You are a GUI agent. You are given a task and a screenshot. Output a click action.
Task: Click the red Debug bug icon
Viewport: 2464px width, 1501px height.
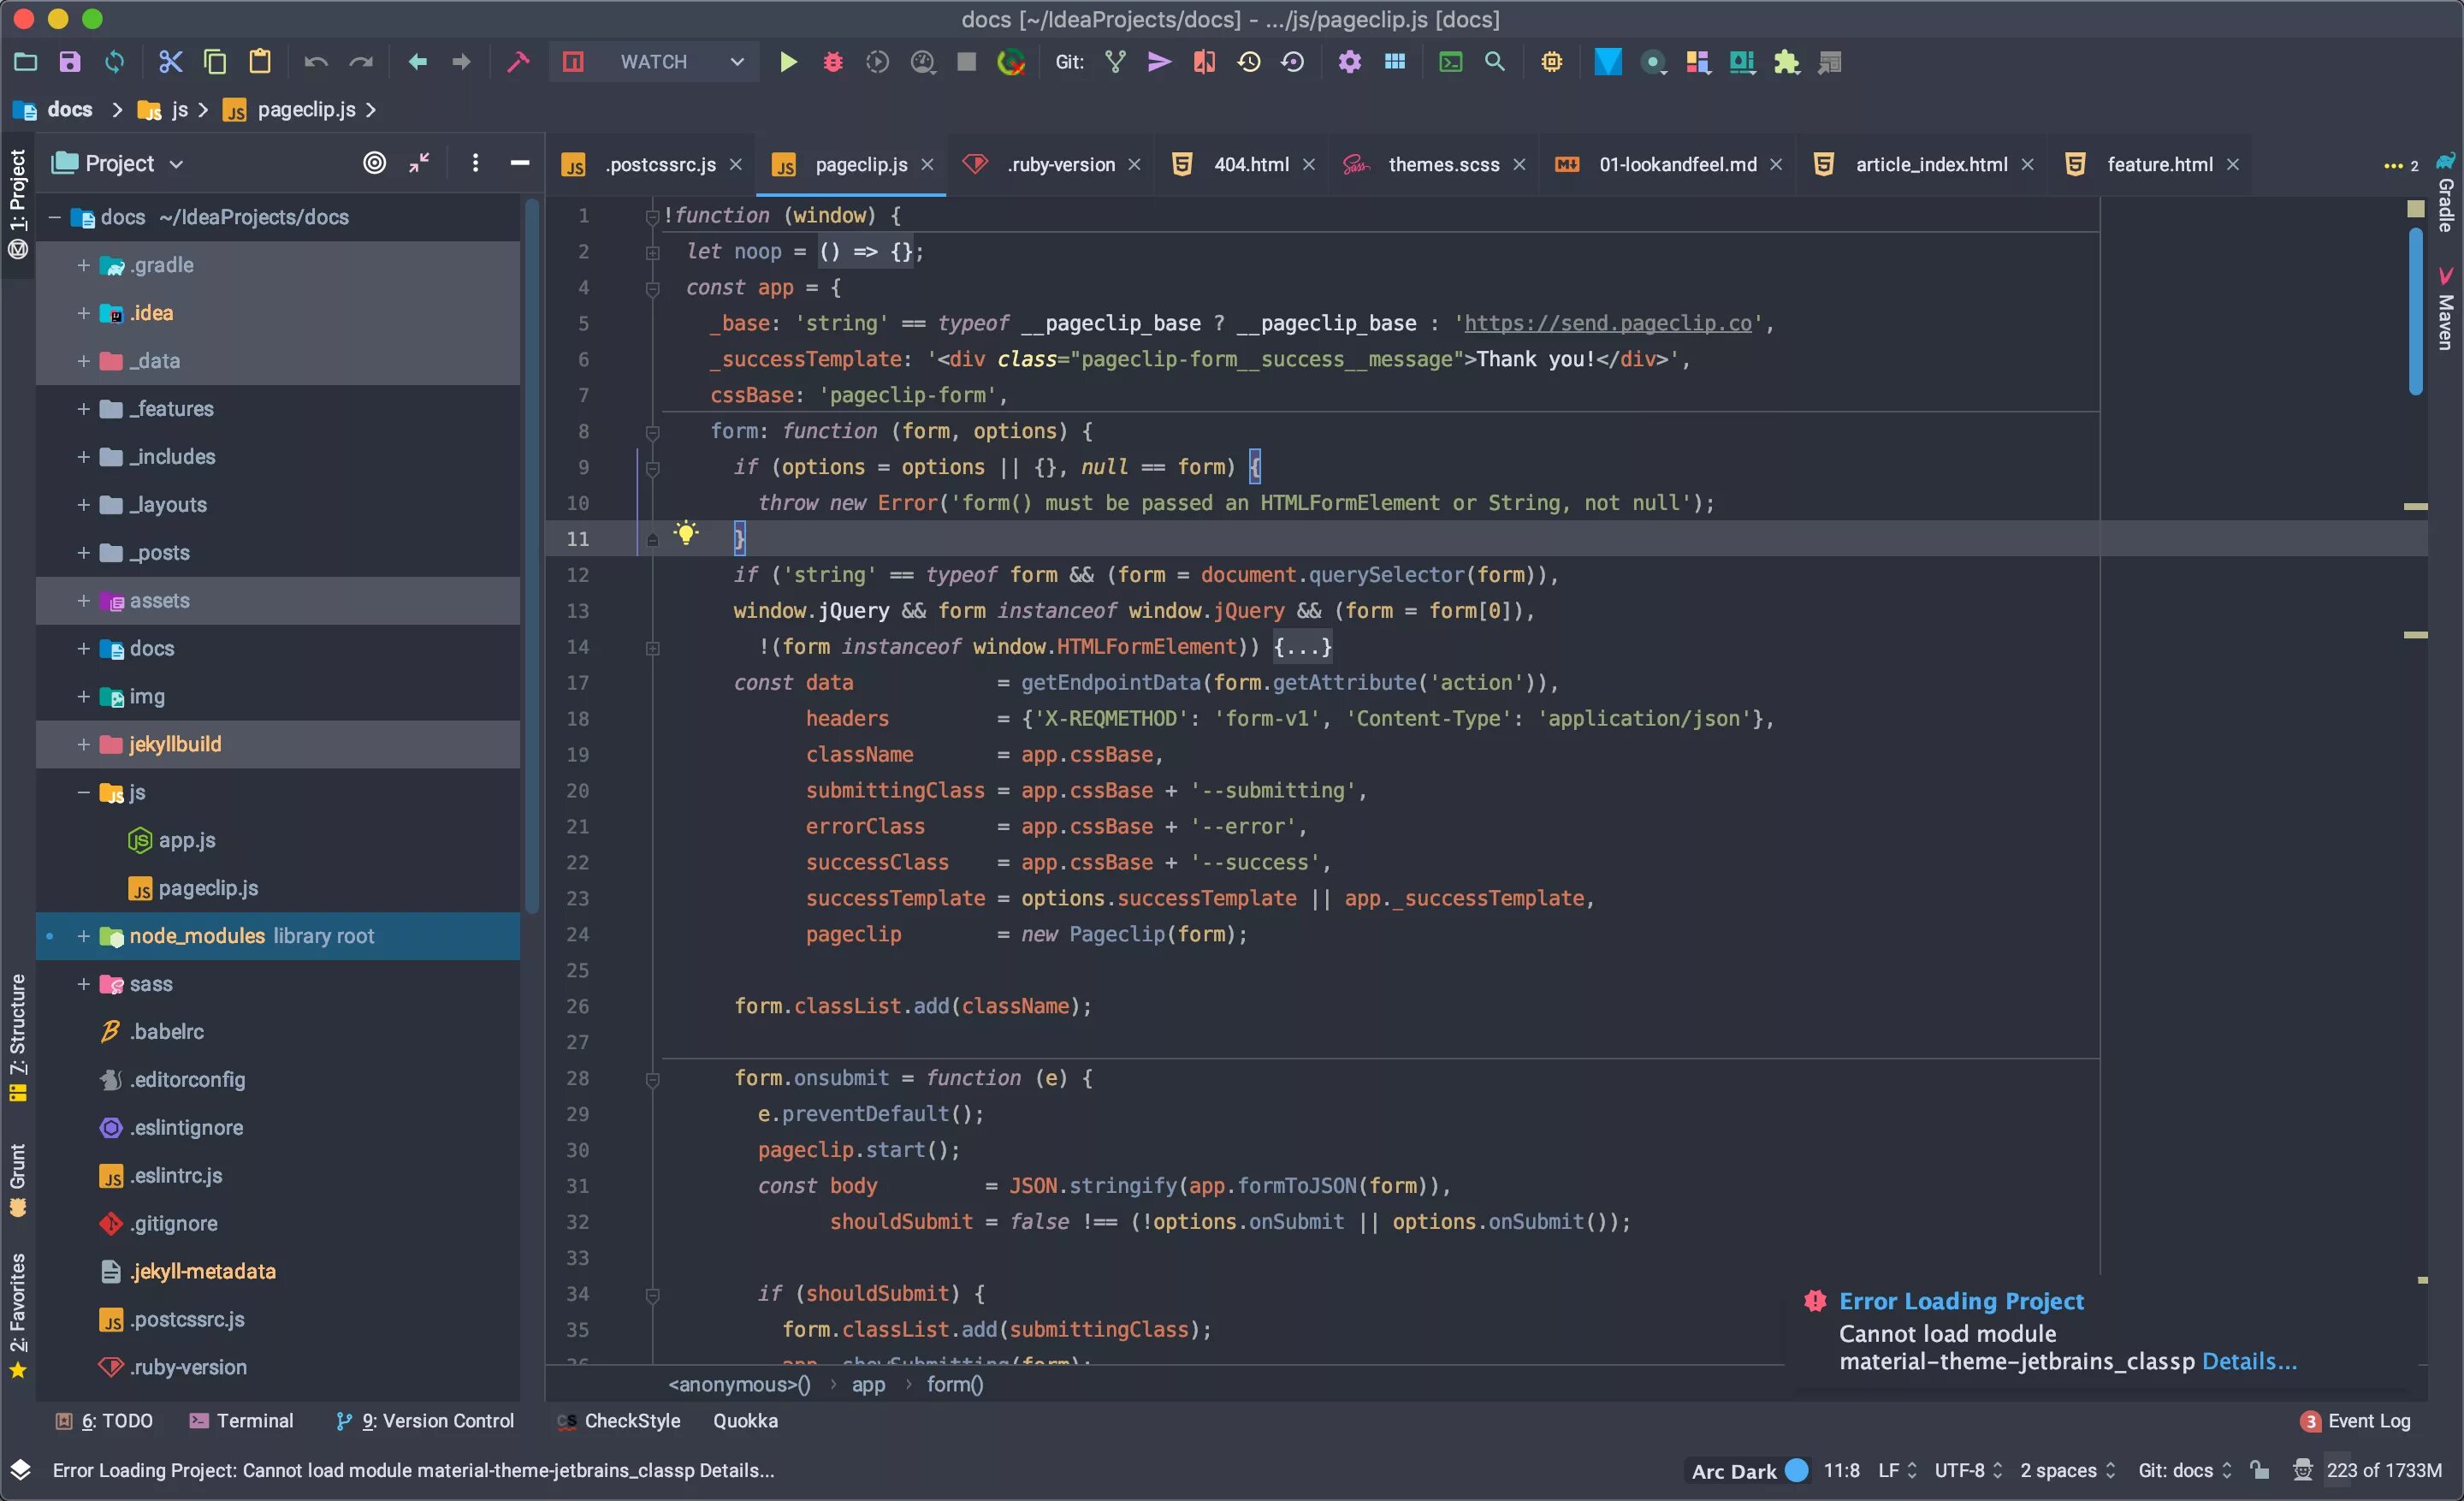(832, 62)
